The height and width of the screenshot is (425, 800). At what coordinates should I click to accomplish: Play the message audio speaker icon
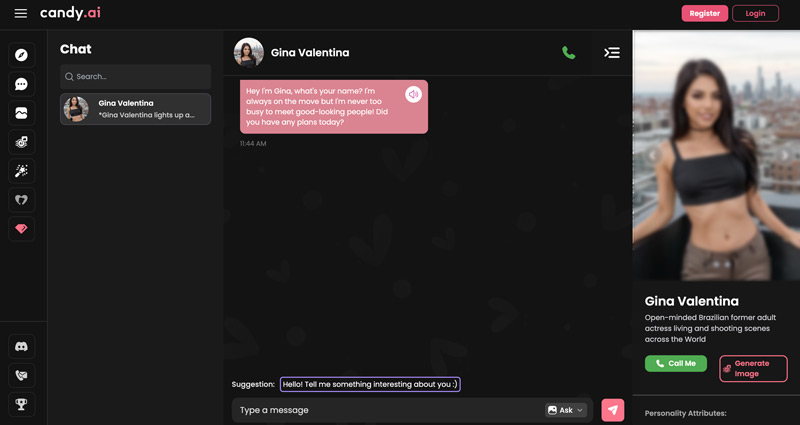click(413, 94)
